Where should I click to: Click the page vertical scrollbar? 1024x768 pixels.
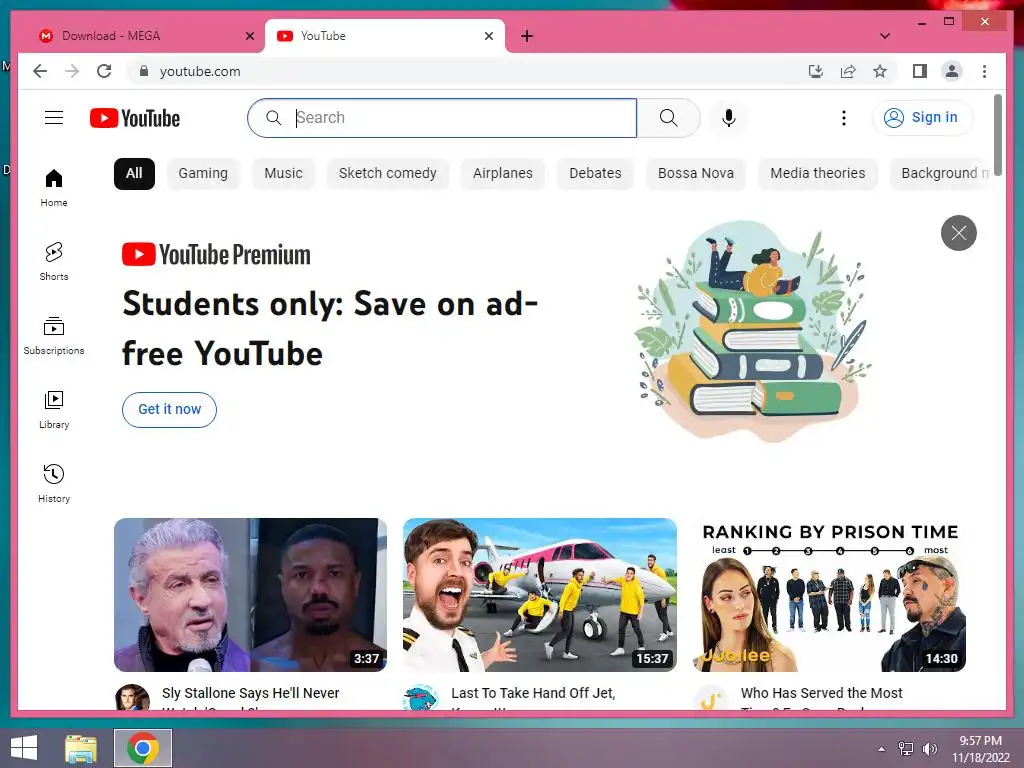click(x=998, y=134)
